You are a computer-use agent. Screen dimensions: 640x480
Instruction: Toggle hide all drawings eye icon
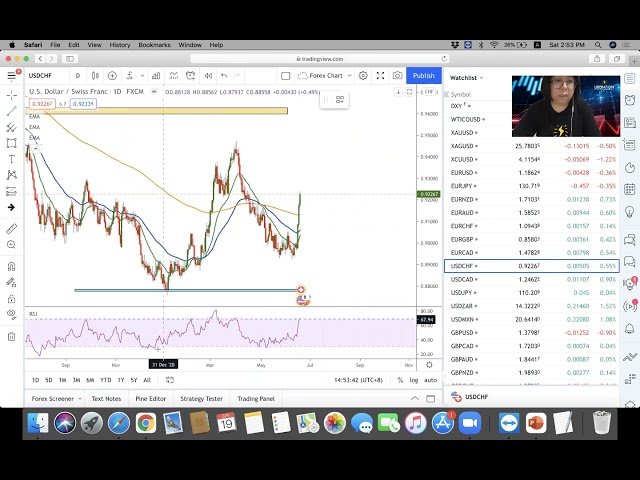pos(12,315)
